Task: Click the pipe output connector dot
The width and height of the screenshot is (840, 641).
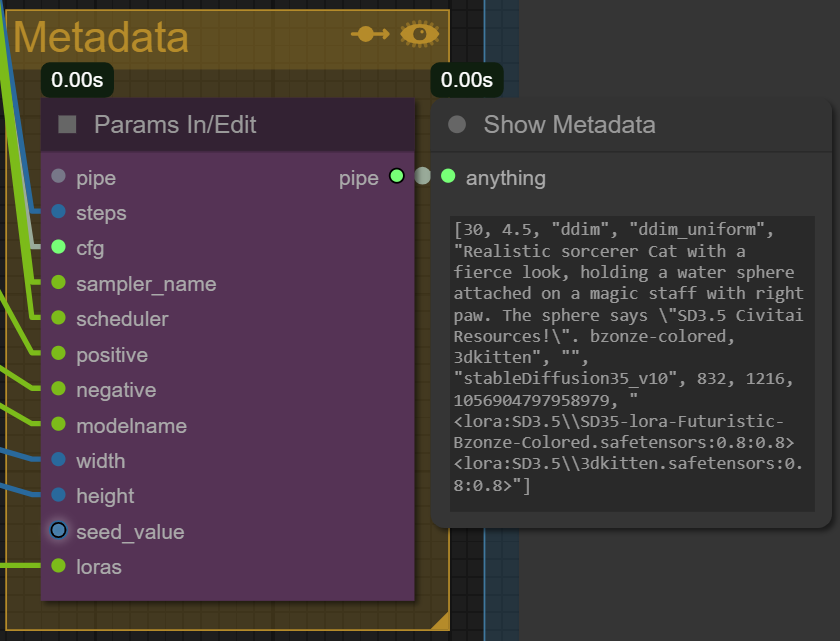Action: tap(396, 176)
